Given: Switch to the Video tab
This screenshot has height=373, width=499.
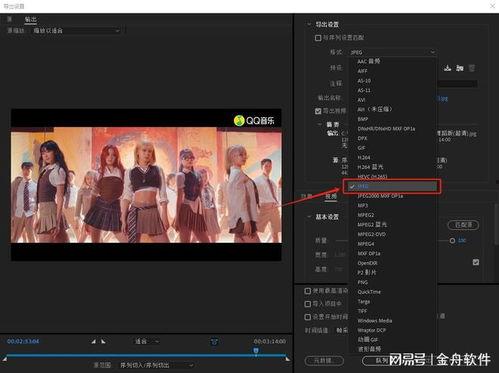Looking at the screenshot, I should coord(331,197).
